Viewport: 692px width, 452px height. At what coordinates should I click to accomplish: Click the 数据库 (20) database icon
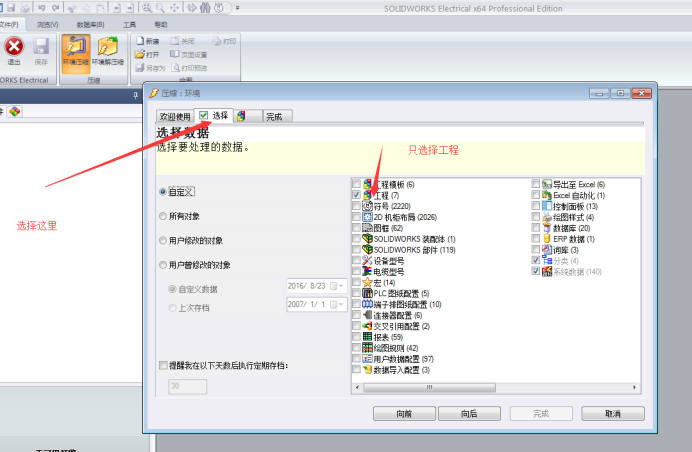point(547,228)
